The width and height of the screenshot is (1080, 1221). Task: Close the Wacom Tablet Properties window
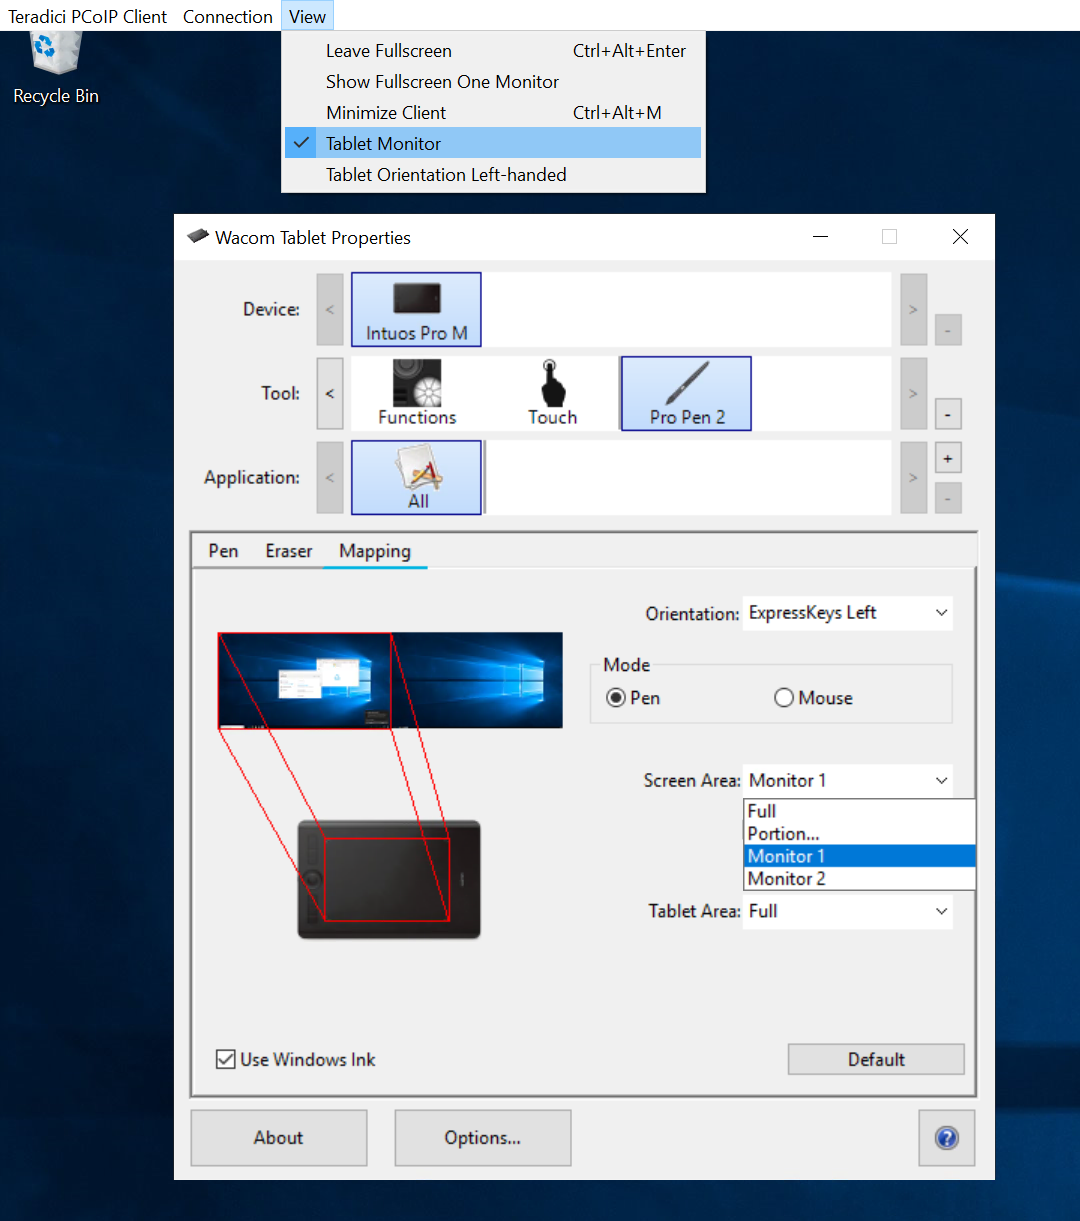coord(960,237)
